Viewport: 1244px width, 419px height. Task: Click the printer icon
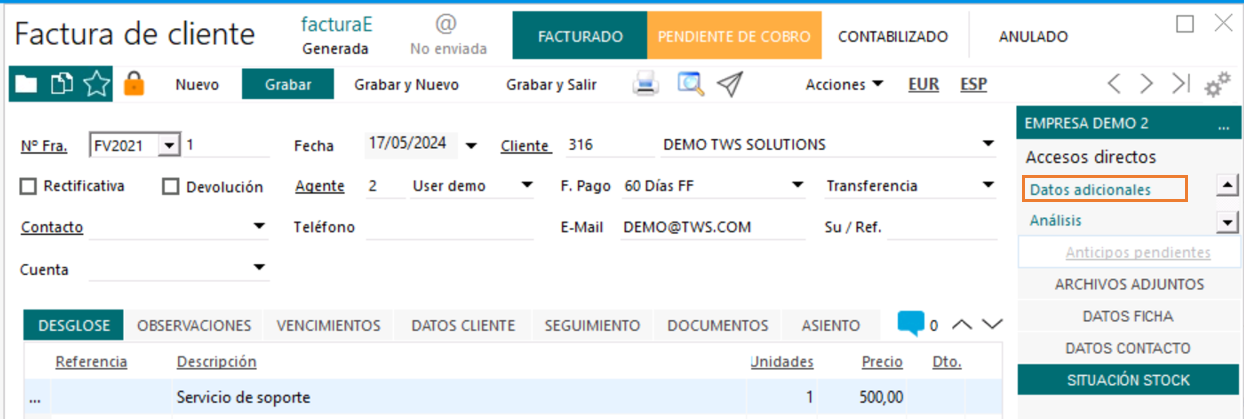click(646, 85)
